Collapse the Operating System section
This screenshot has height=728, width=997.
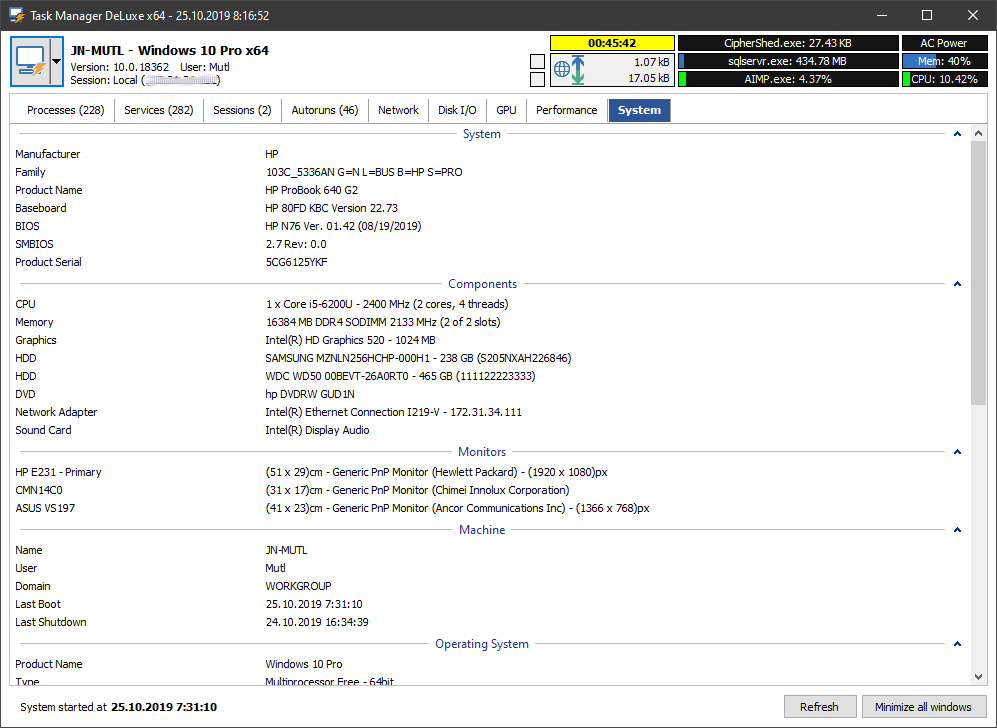tap(957, 643)
